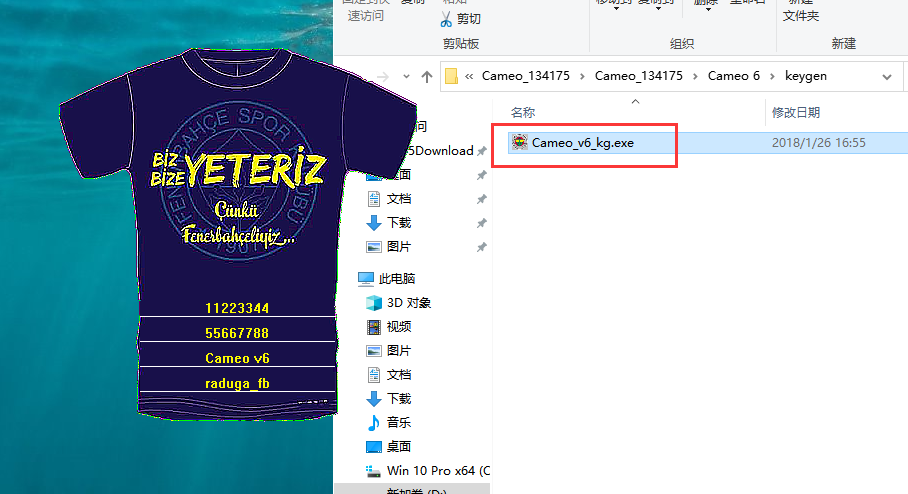The width and height of the screenshot is (908, 494).
Task: Click blue arrow icon of pinned 下载
Action: (374, 222)
